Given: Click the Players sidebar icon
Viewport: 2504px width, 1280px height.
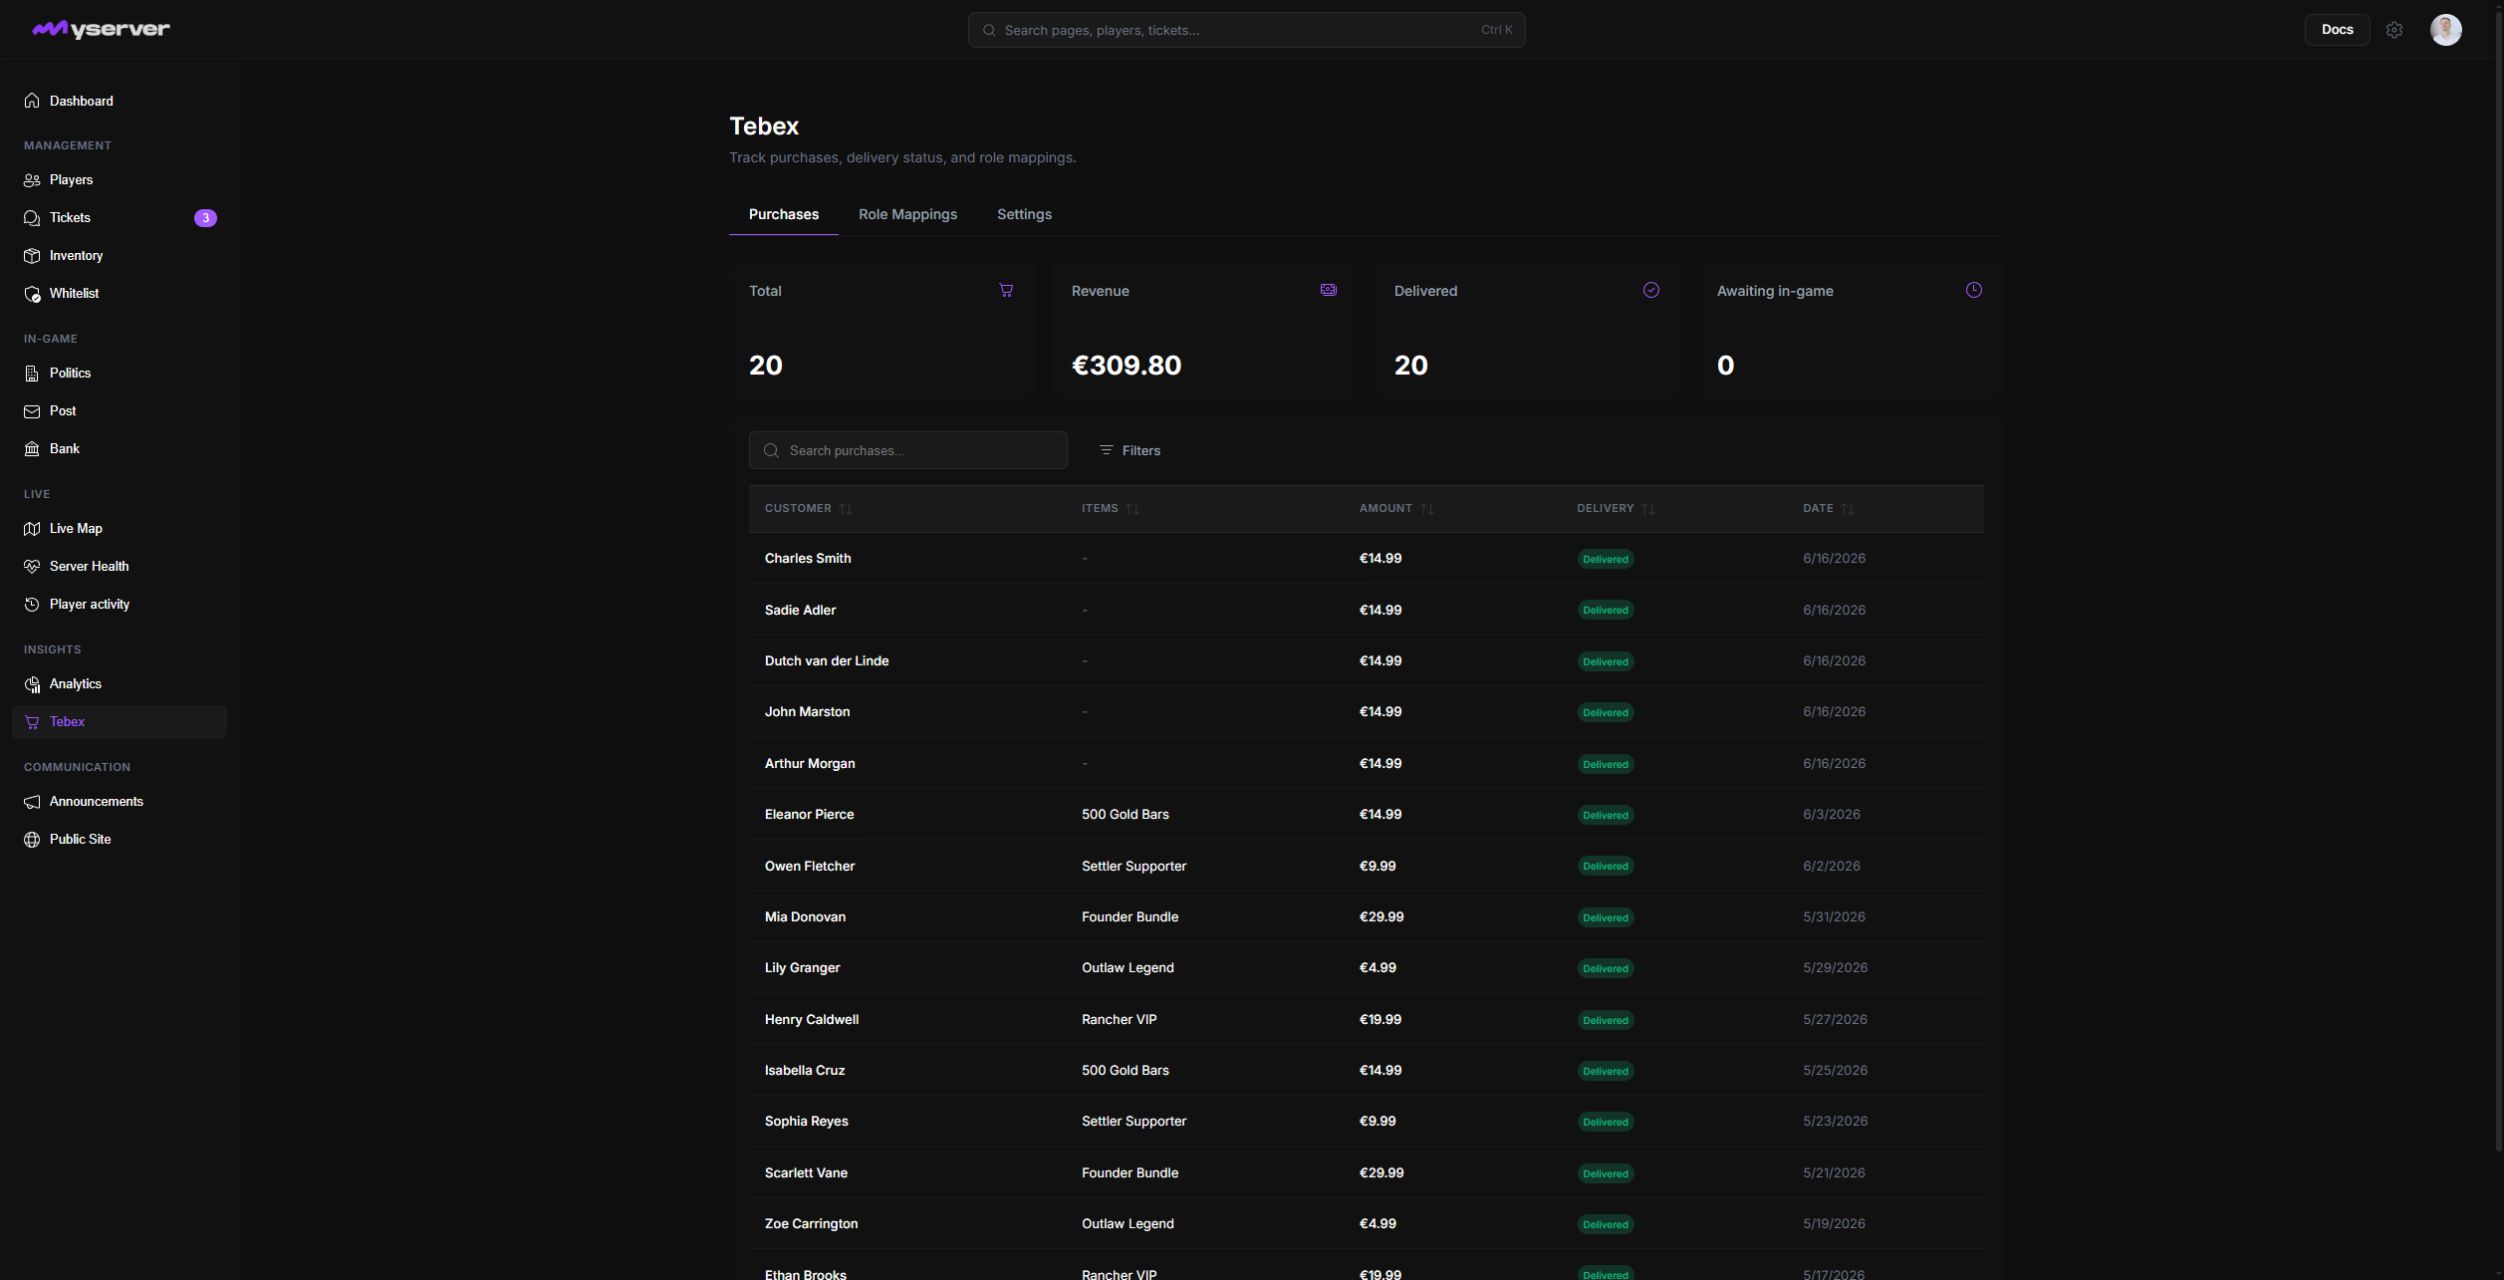Looking at the screenshot, I should (32, 180).
